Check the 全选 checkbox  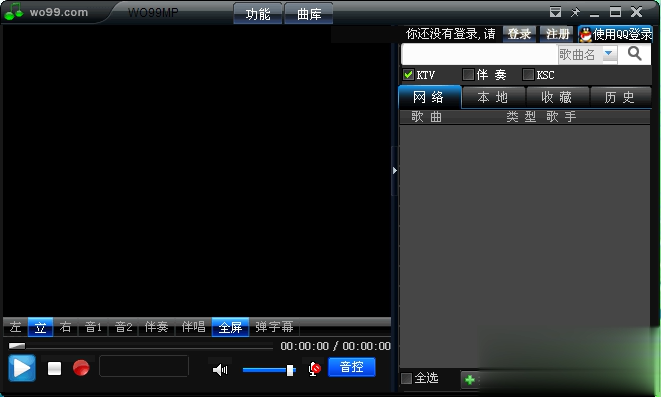click(x=406, y=378)
